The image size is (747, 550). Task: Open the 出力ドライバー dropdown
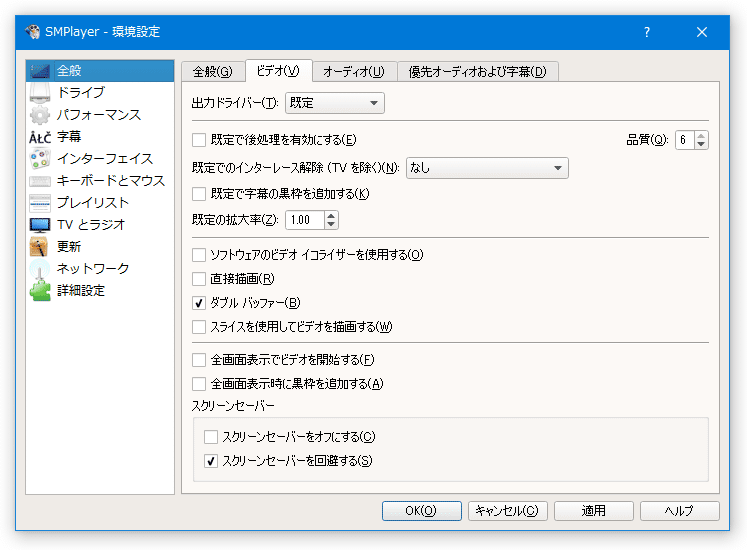click(x=334, y=103)
